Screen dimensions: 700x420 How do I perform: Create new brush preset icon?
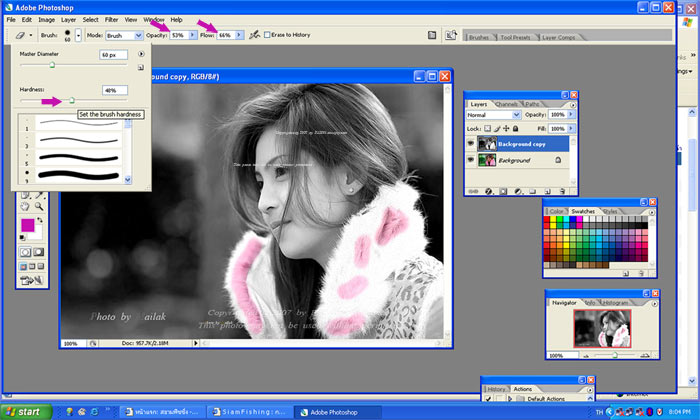click(x=141, y=68)
